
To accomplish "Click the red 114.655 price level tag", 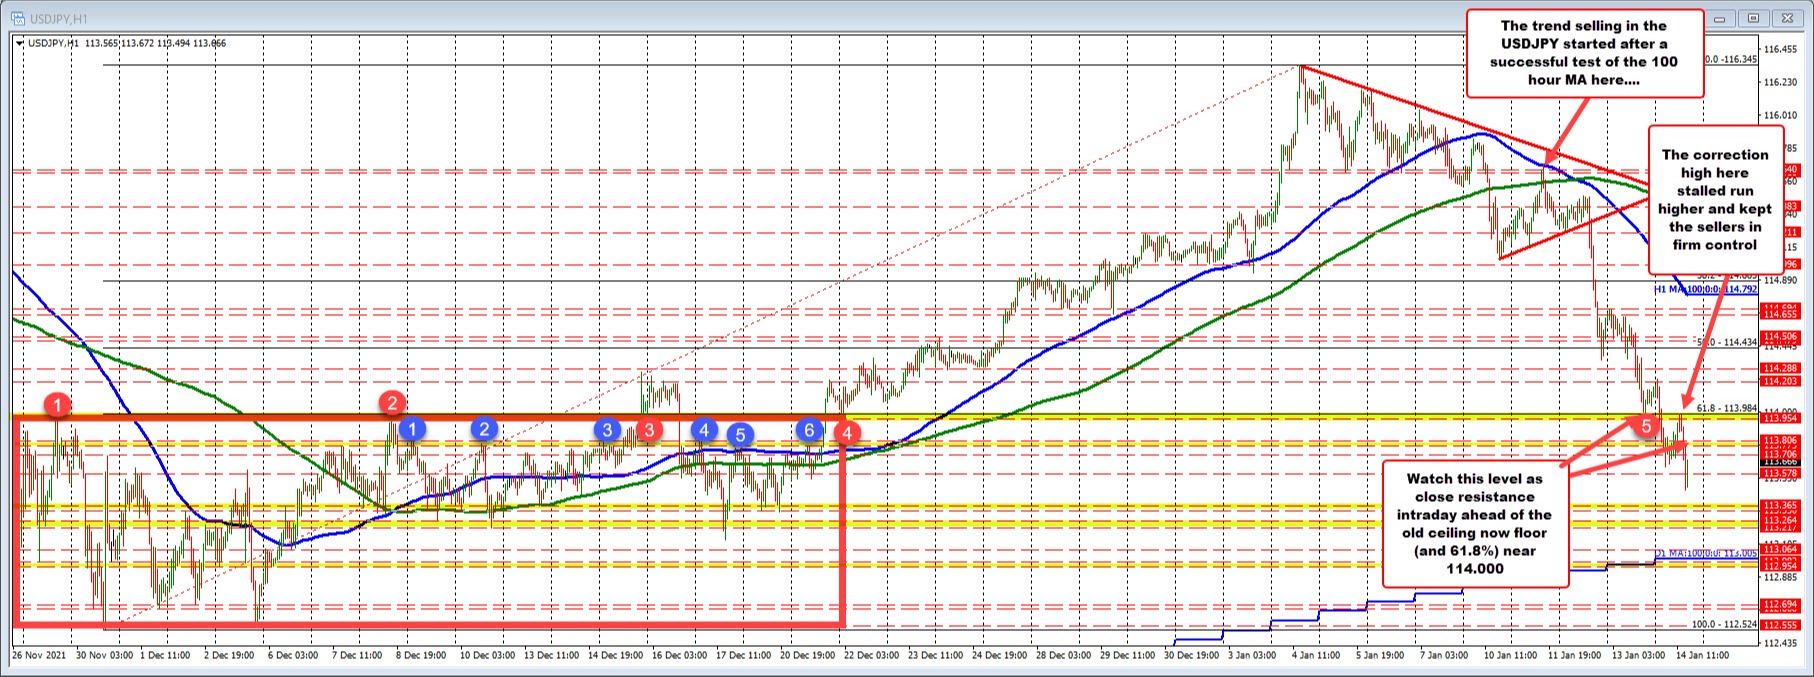I will (x=1781, y=314).
